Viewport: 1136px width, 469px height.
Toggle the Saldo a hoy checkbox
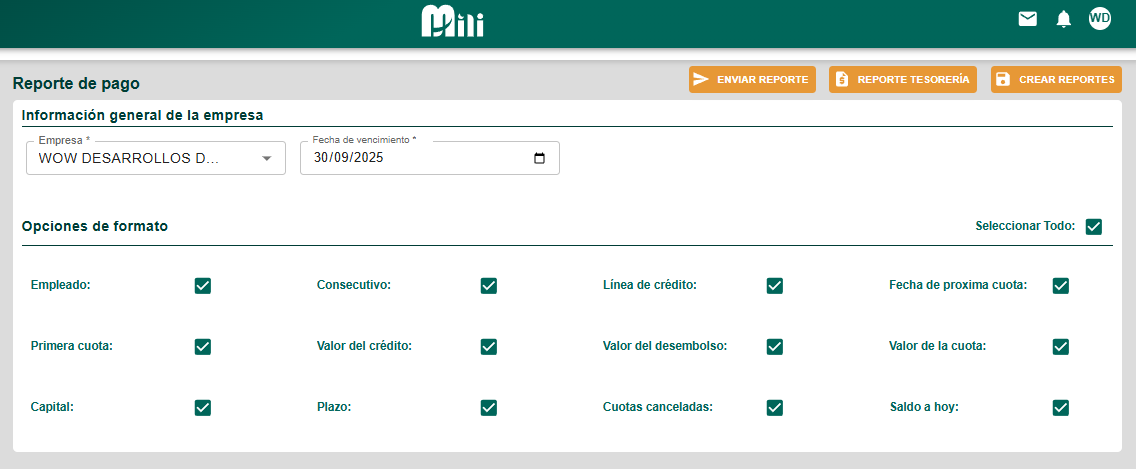pos(1061,408)
